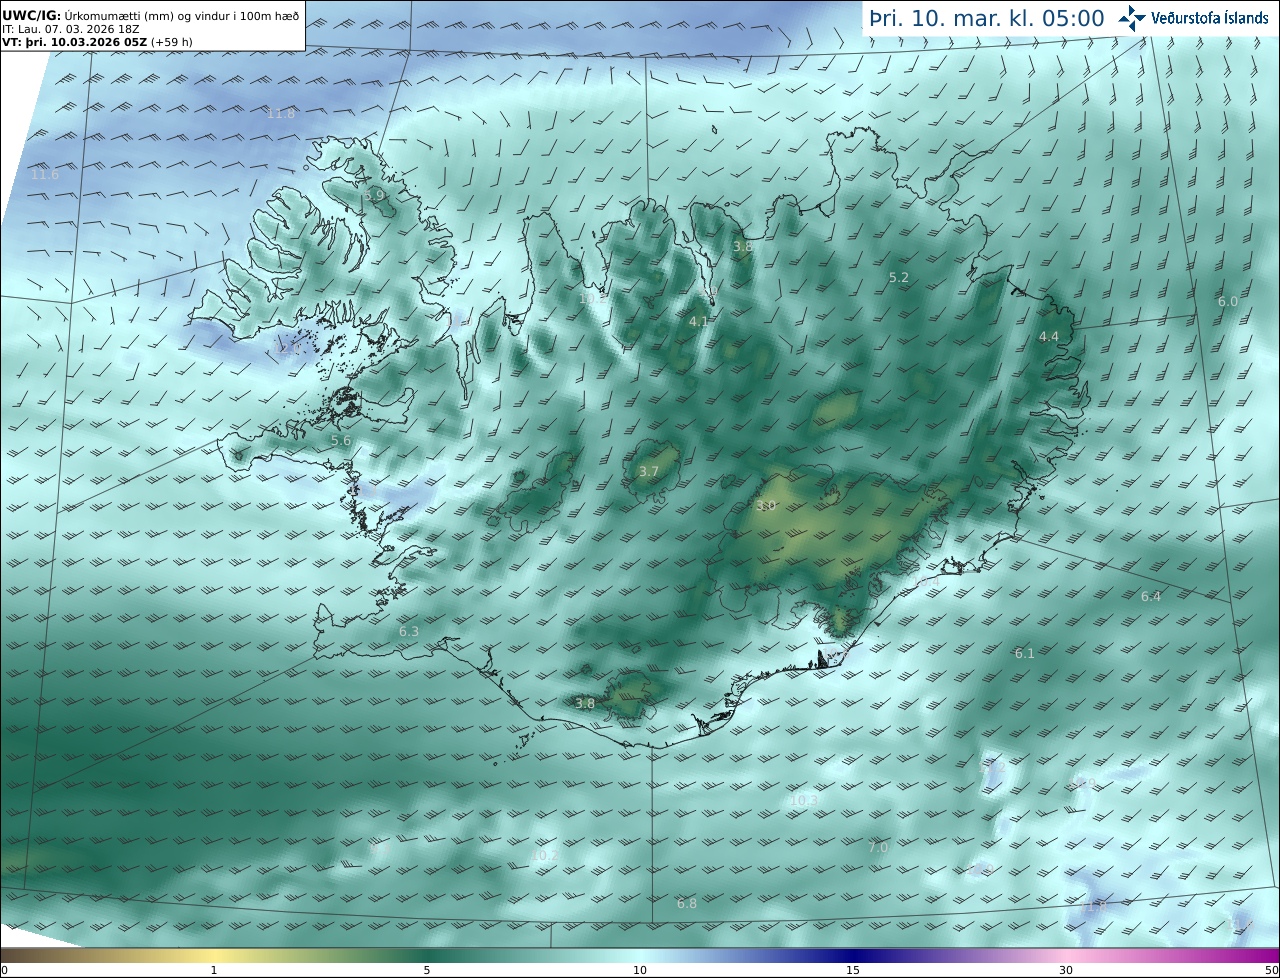Click the color scale tick label '15'
Viewport: 1280px width, 978px height.
pos(853,970)
